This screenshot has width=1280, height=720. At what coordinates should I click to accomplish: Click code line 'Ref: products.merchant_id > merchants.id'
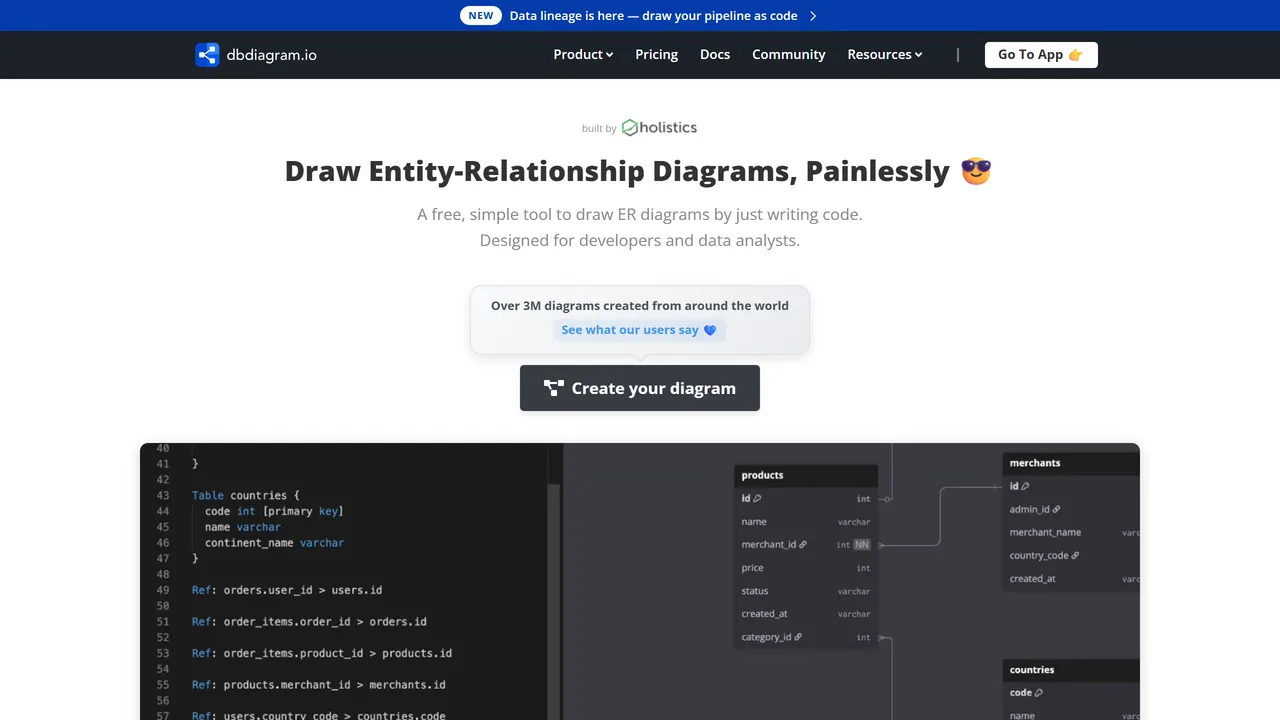click(x=319, y=685)
